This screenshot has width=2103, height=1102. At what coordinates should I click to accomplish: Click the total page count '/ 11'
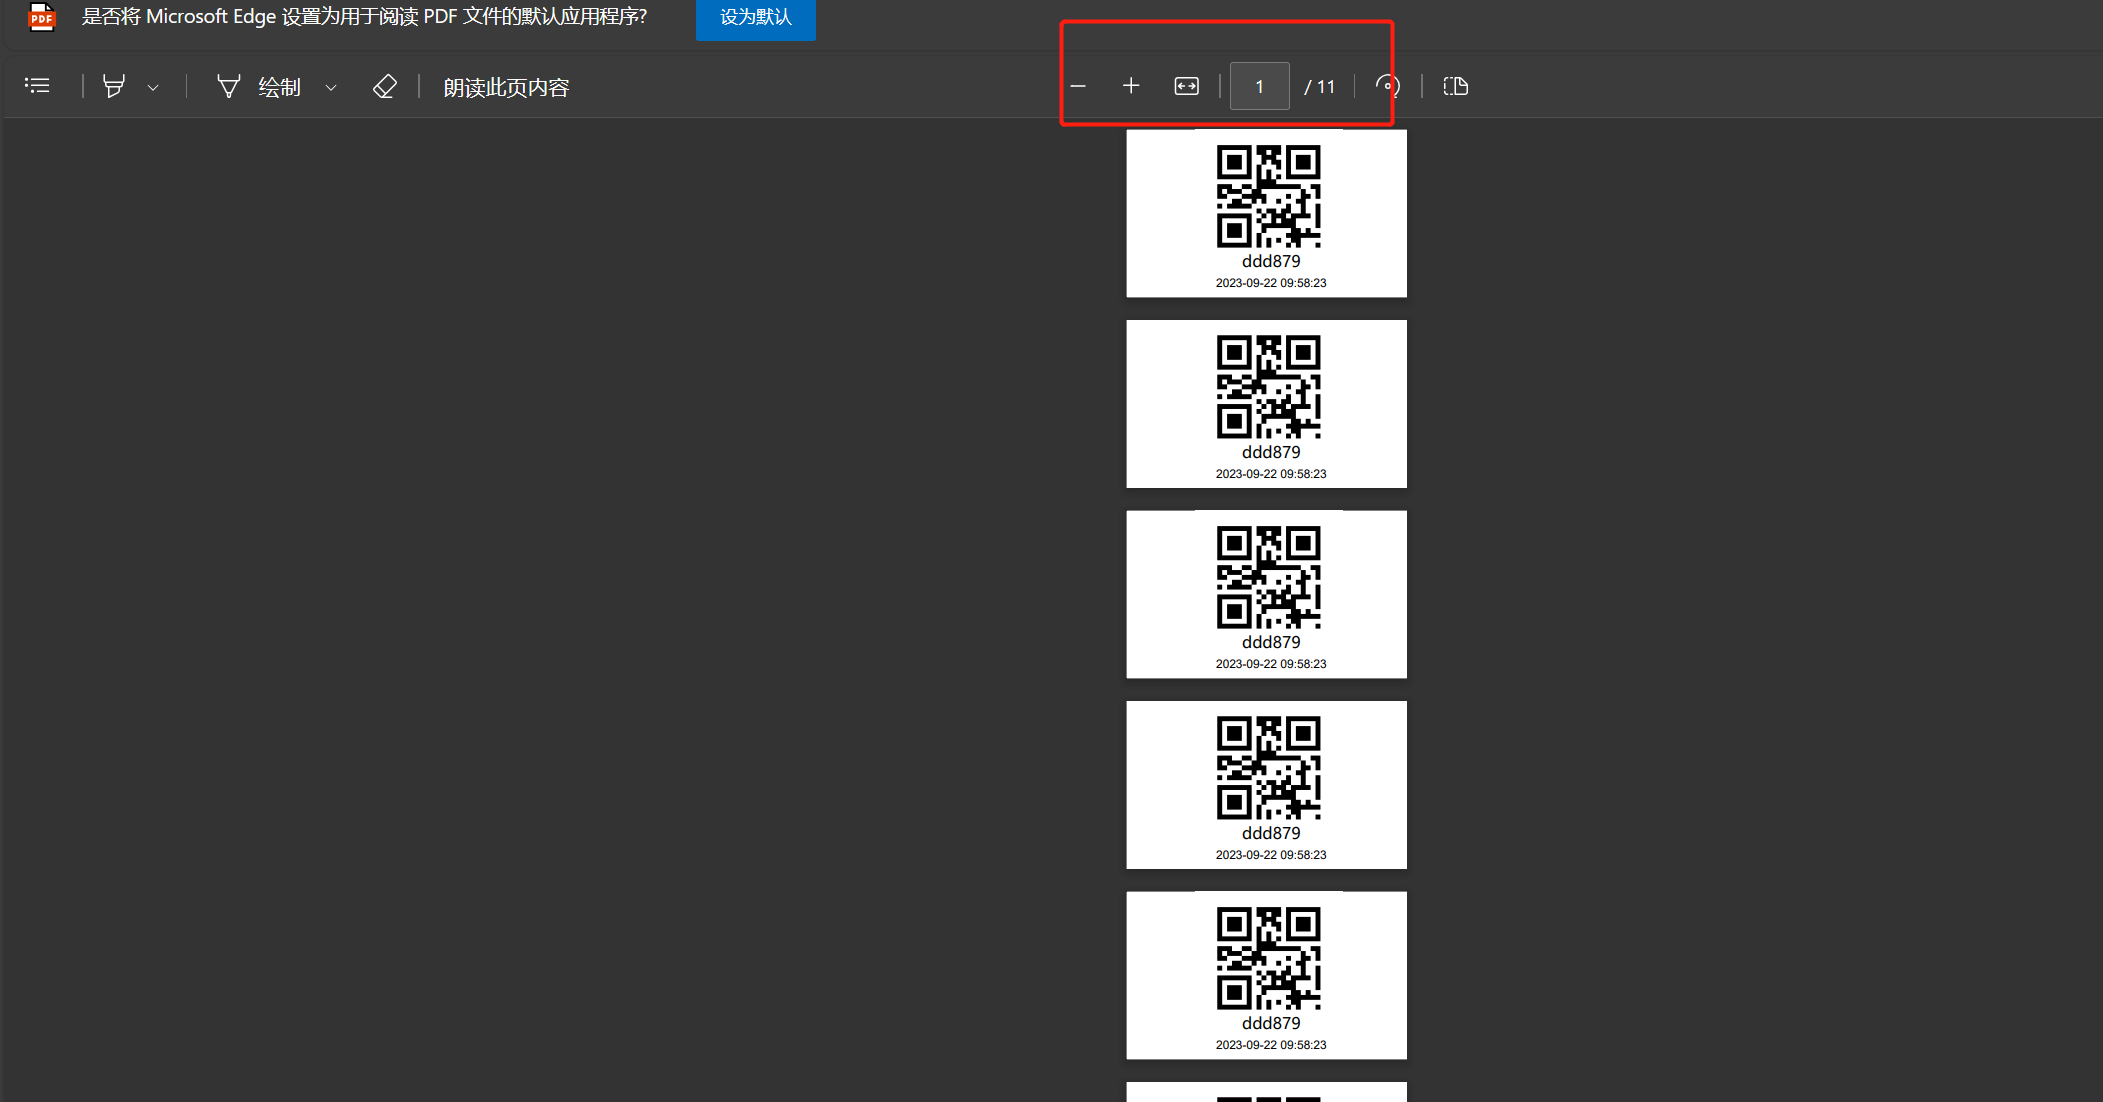(x=1320, y=87)
